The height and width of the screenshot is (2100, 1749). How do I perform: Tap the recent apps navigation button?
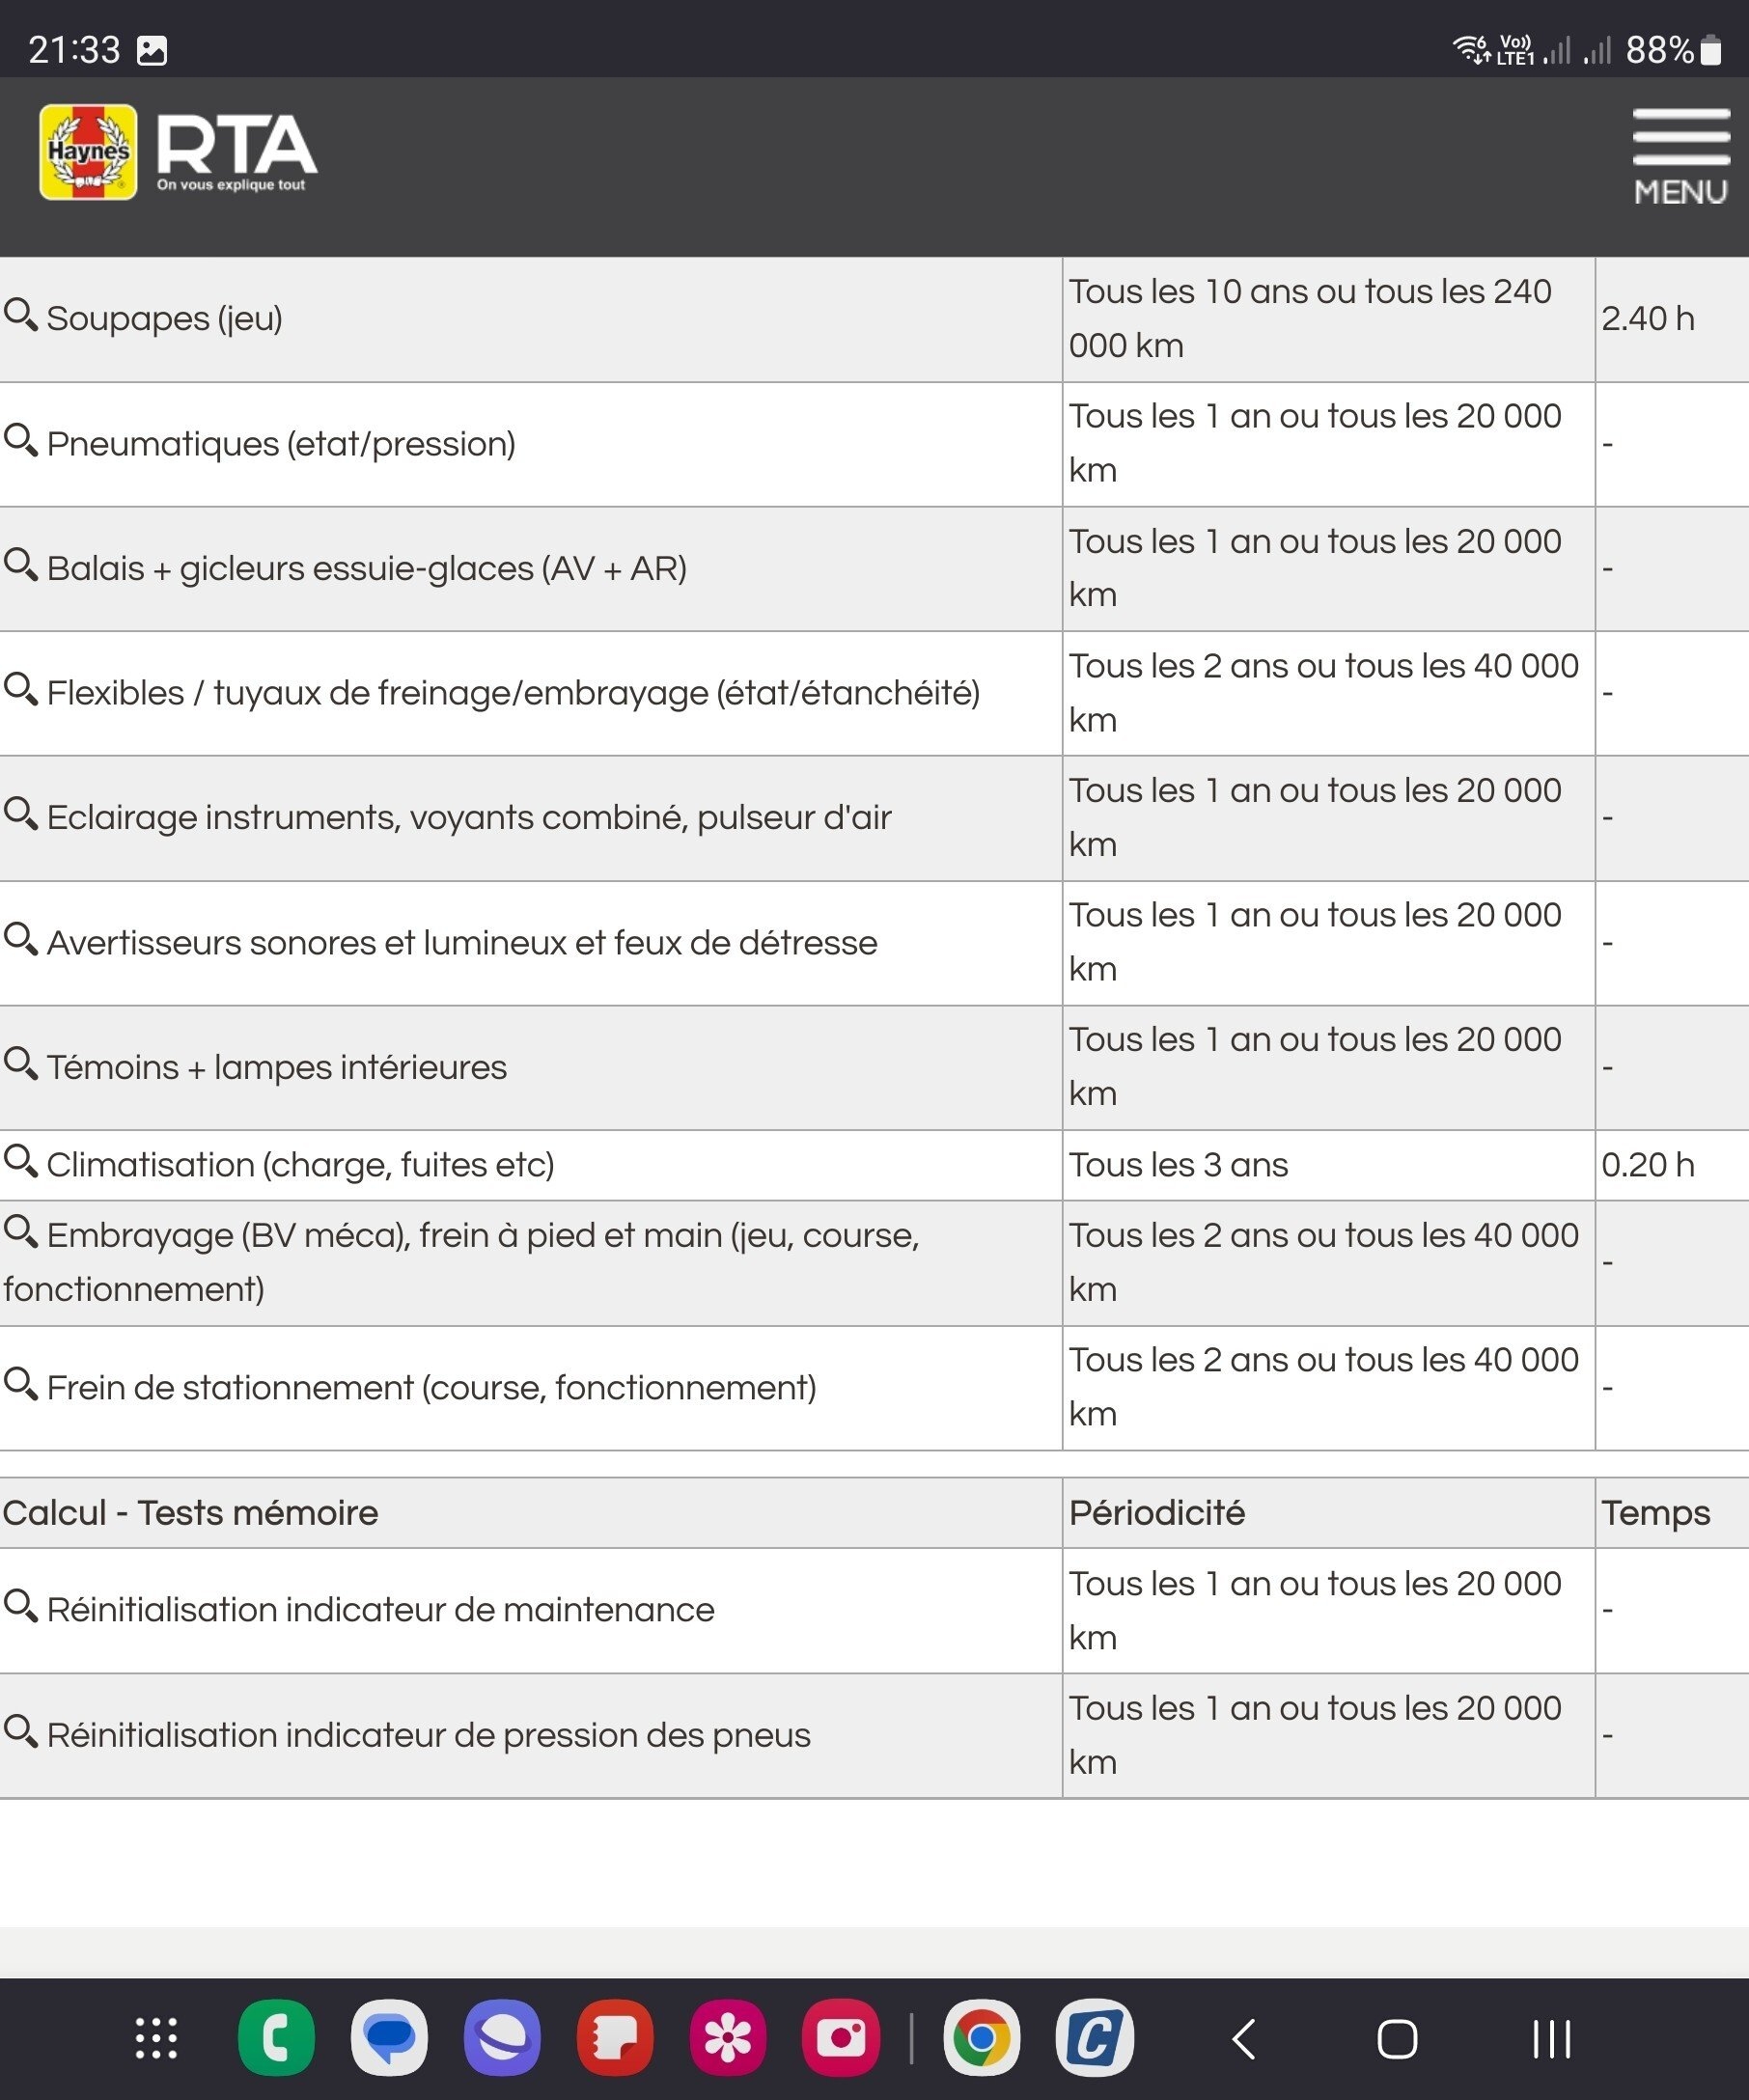tap(1552, 2039)
